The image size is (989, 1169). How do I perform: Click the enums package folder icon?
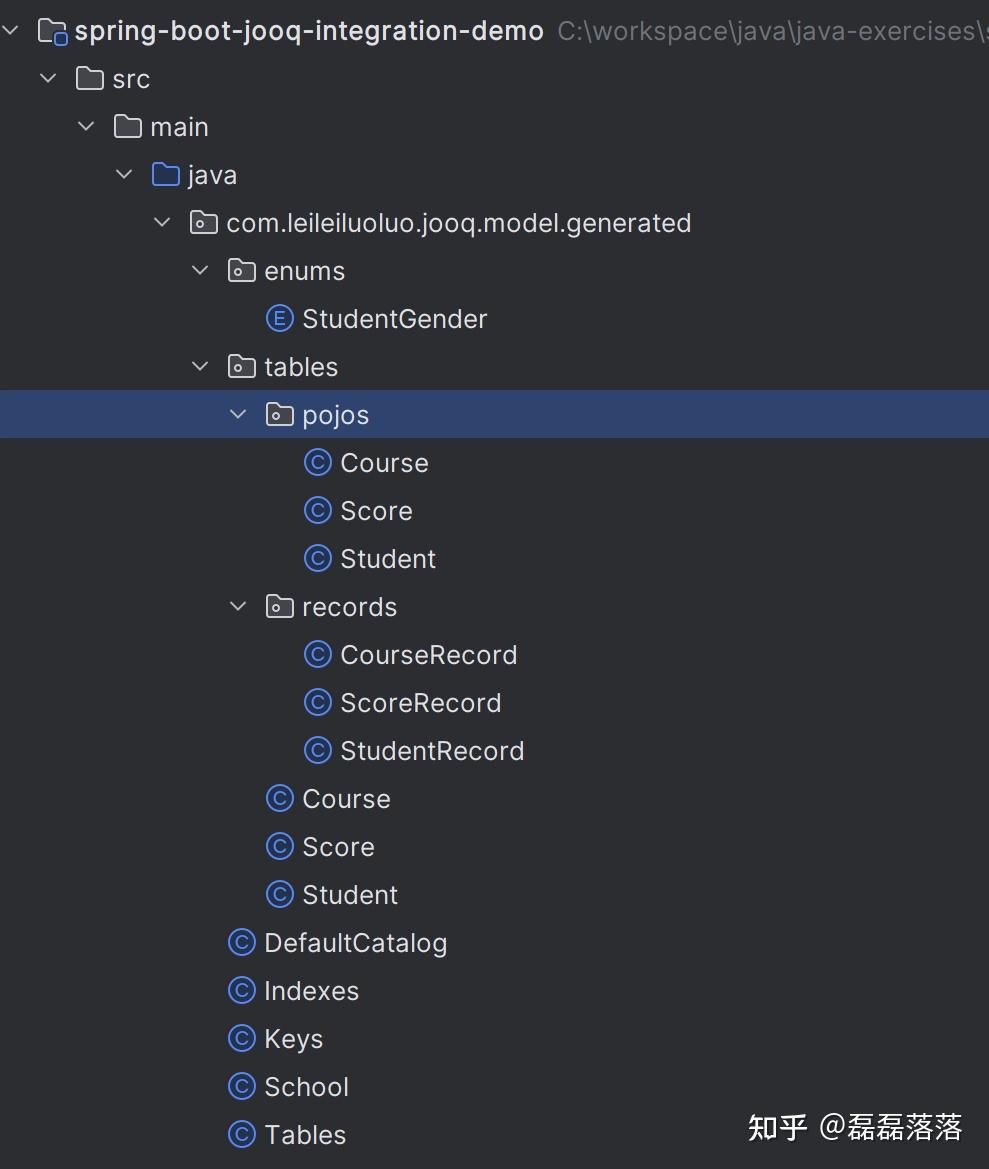(x=242, y=271)
